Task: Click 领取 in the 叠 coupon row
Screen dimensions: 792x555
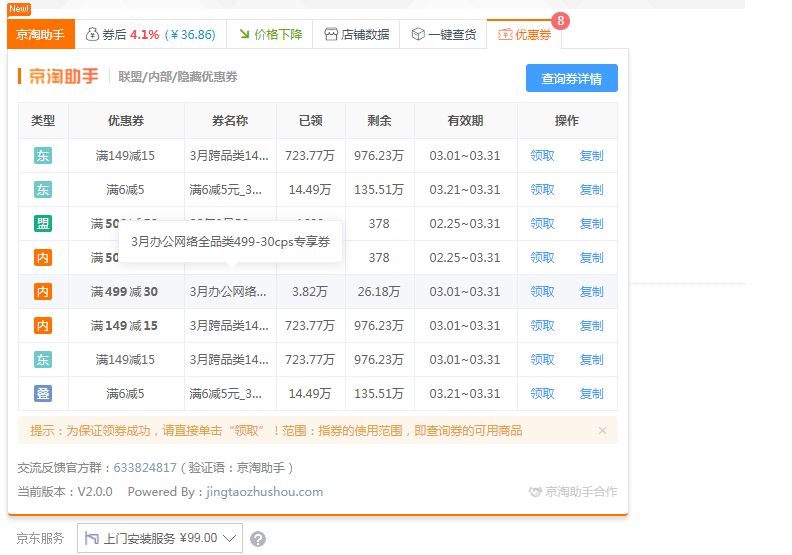Action: [x=542, y=393]
